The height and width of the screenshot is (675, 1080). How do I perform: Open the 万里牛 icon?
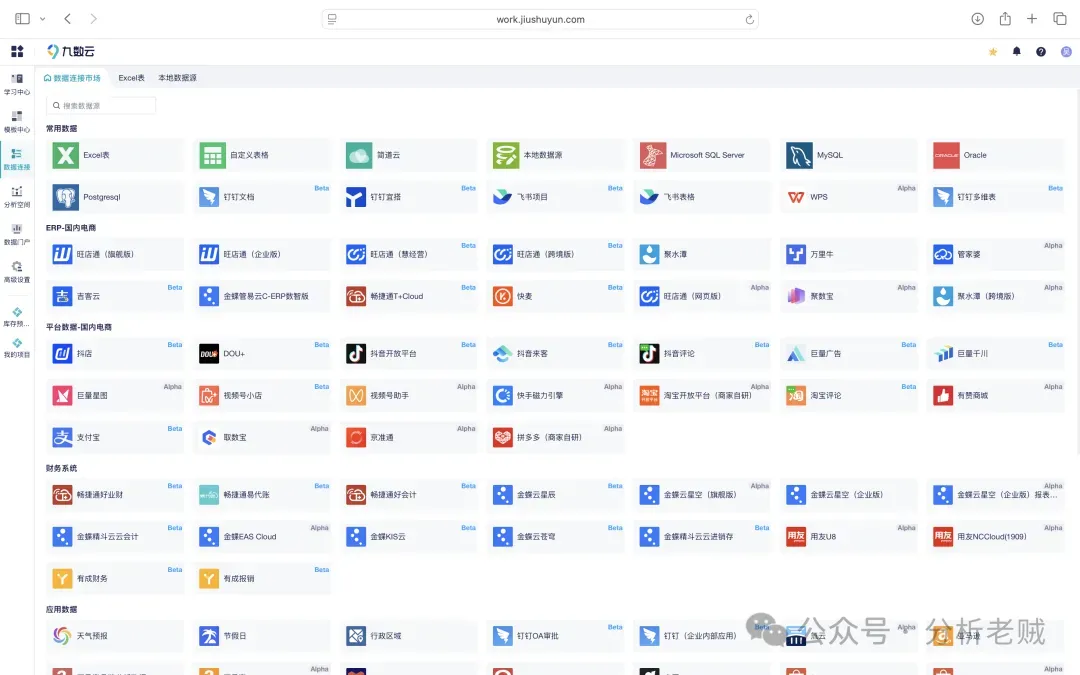[x=796, y=254]
